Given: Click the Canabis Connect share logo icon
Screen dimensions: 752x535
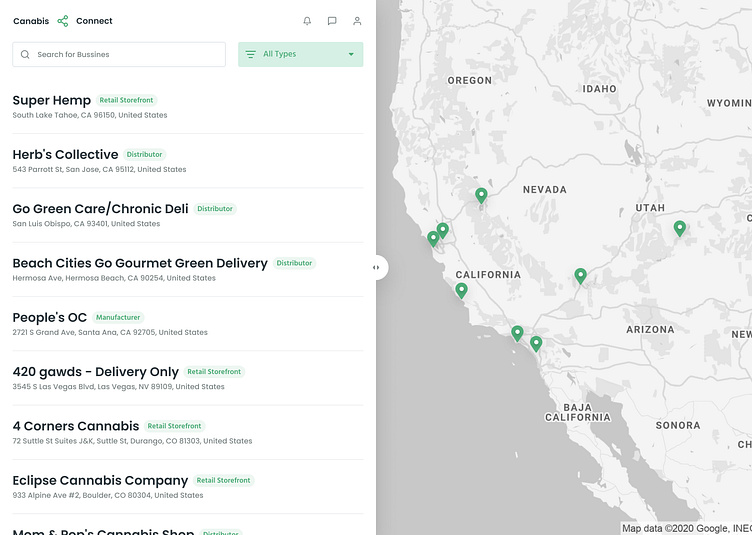Looking at the screenshot, I should tap(63, 21).
